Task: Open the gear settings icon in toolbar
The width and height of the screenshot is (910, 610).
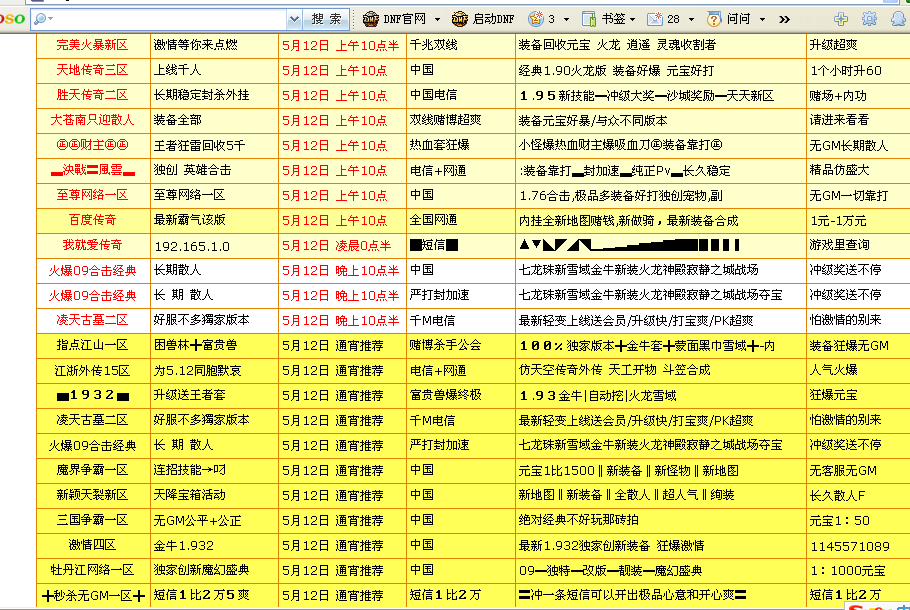Action: click(869, 19)
